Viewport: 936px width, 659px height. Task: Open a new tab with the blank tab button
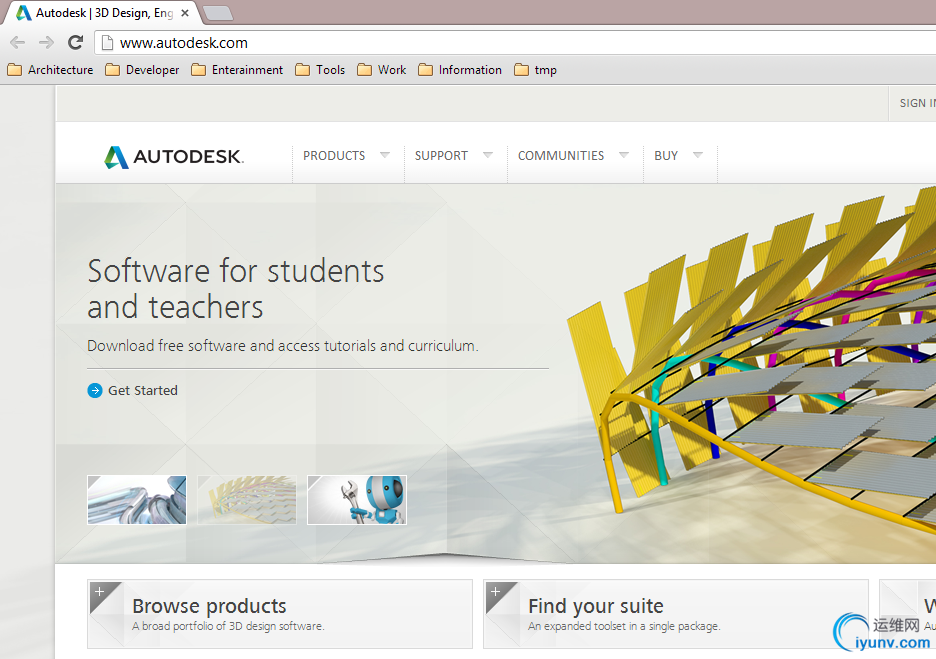click(x=218, y=13)
